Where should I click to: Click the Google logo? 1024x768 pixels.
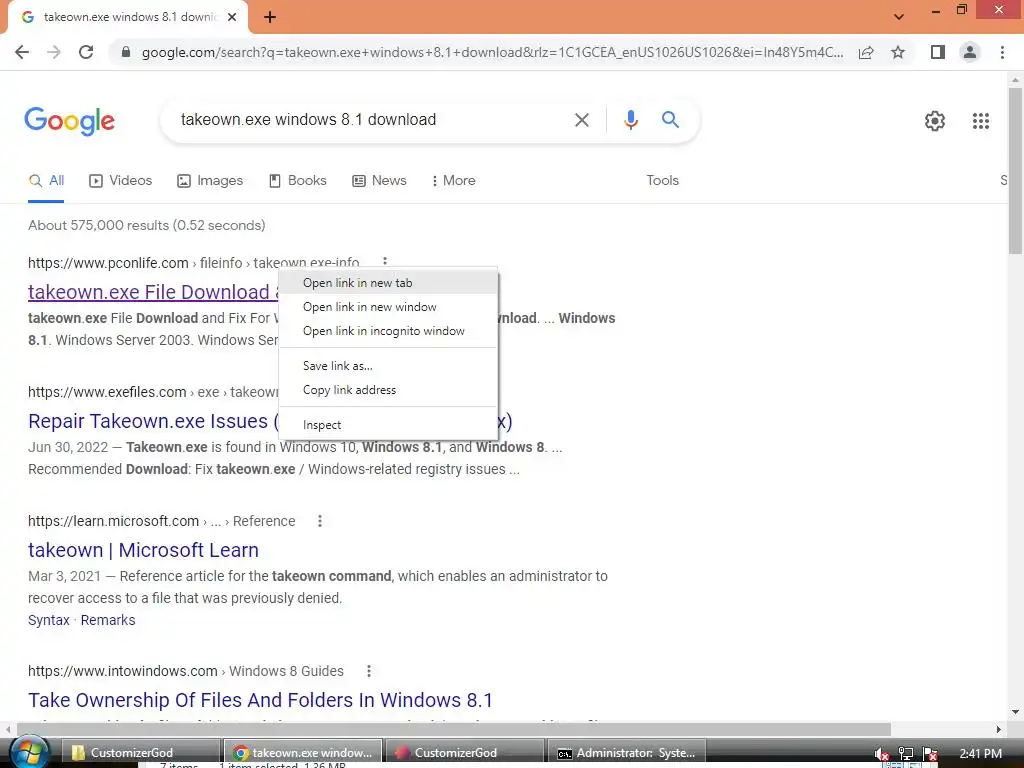69,121
